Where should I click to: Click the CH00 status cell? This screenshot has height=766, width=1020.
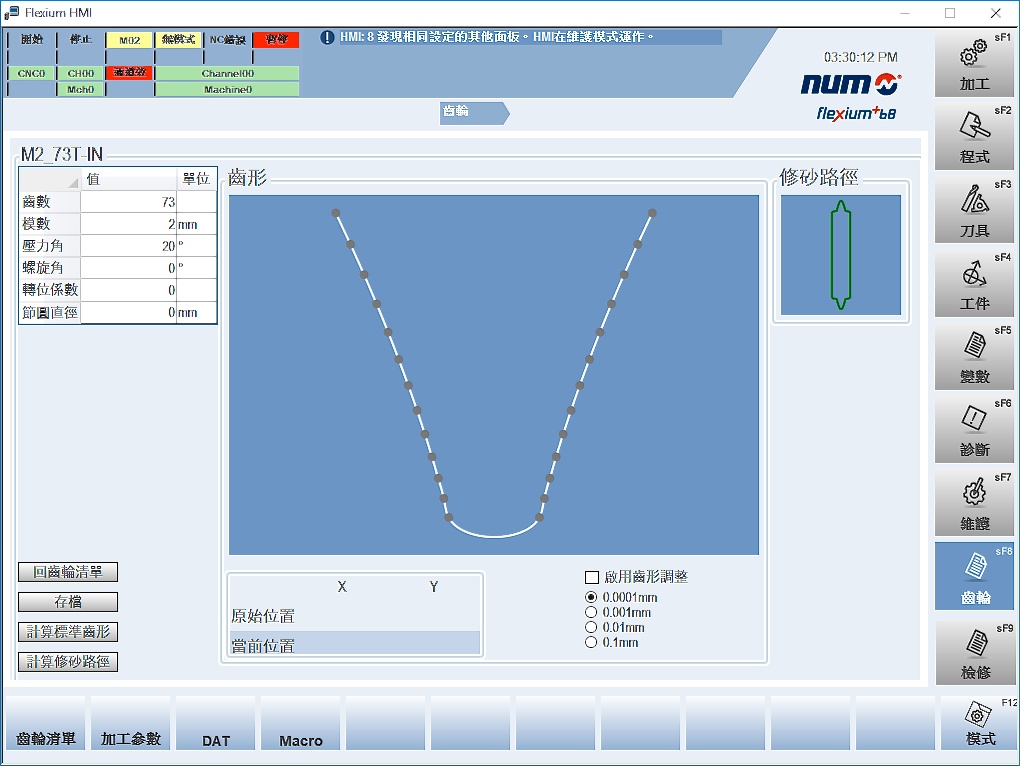[81, 73]
